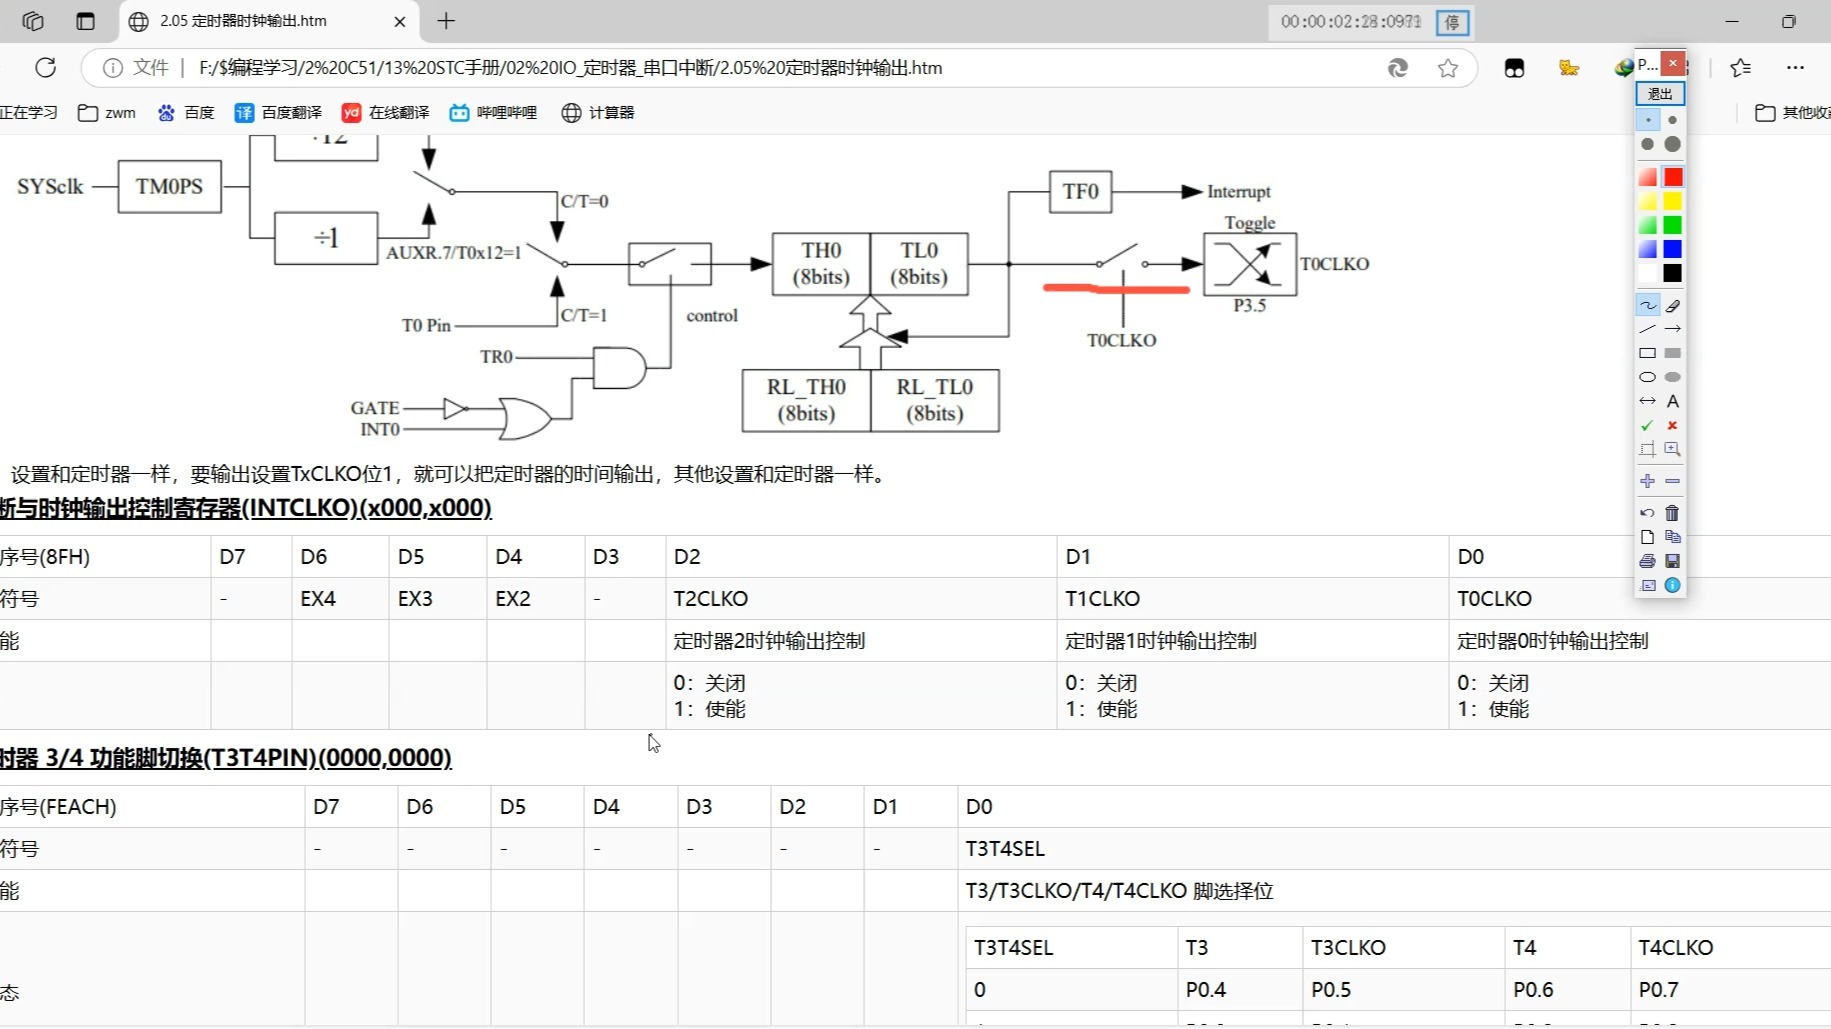Close the 2.05 定时器时钟输出.htm tab
Screen dimensions: 1831x1029
pyautogui.click(x=400, y=21)
